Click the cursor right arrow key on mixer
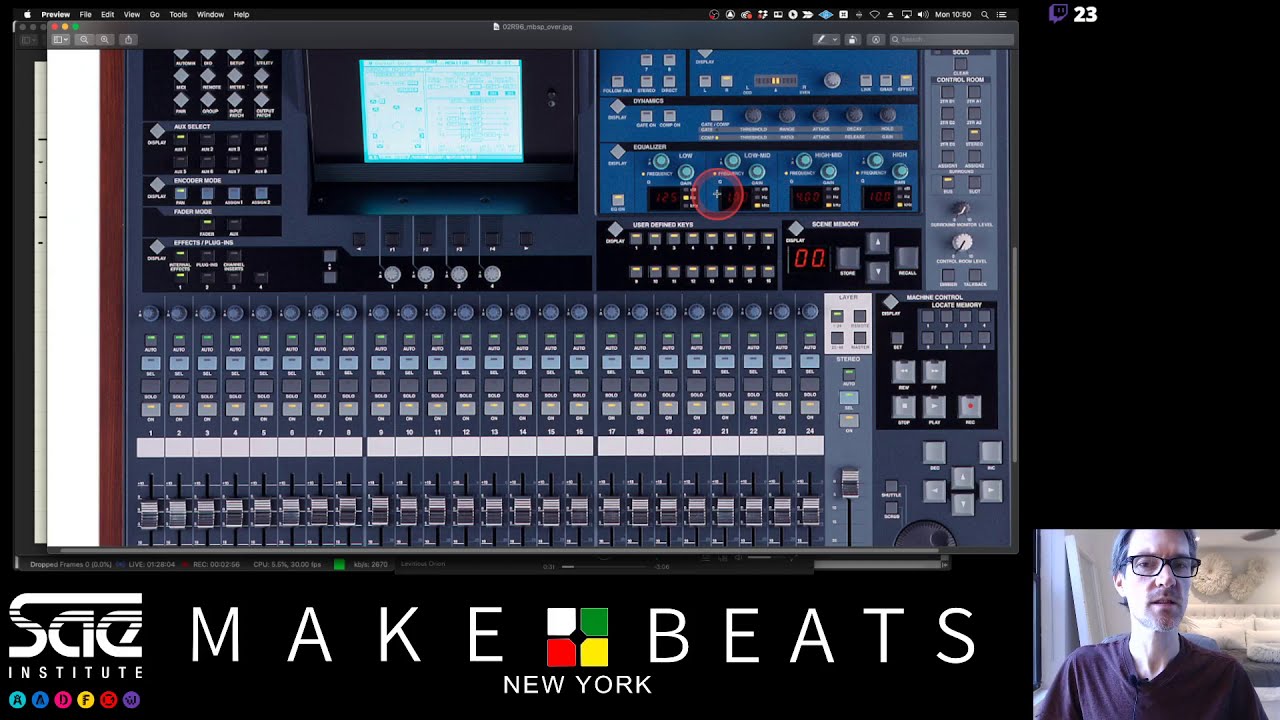Viewport: 1280px width, 720px height. [990, 490]
